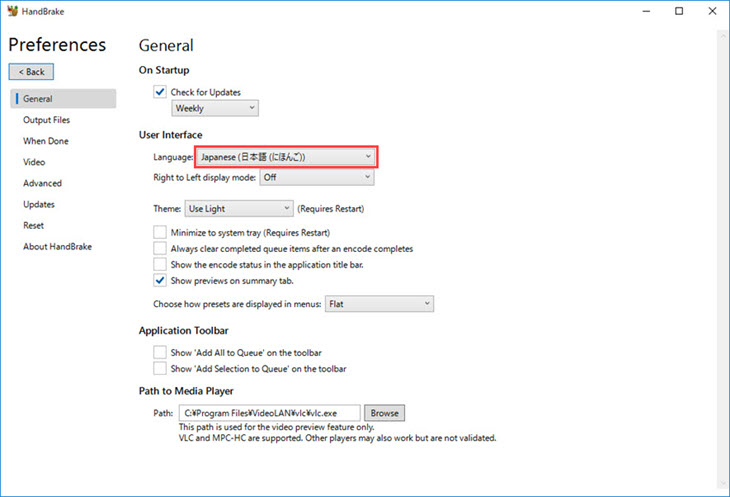Check 'Show the encode status' in title bar
730x497 pixels.
click(x=160, y=264)
